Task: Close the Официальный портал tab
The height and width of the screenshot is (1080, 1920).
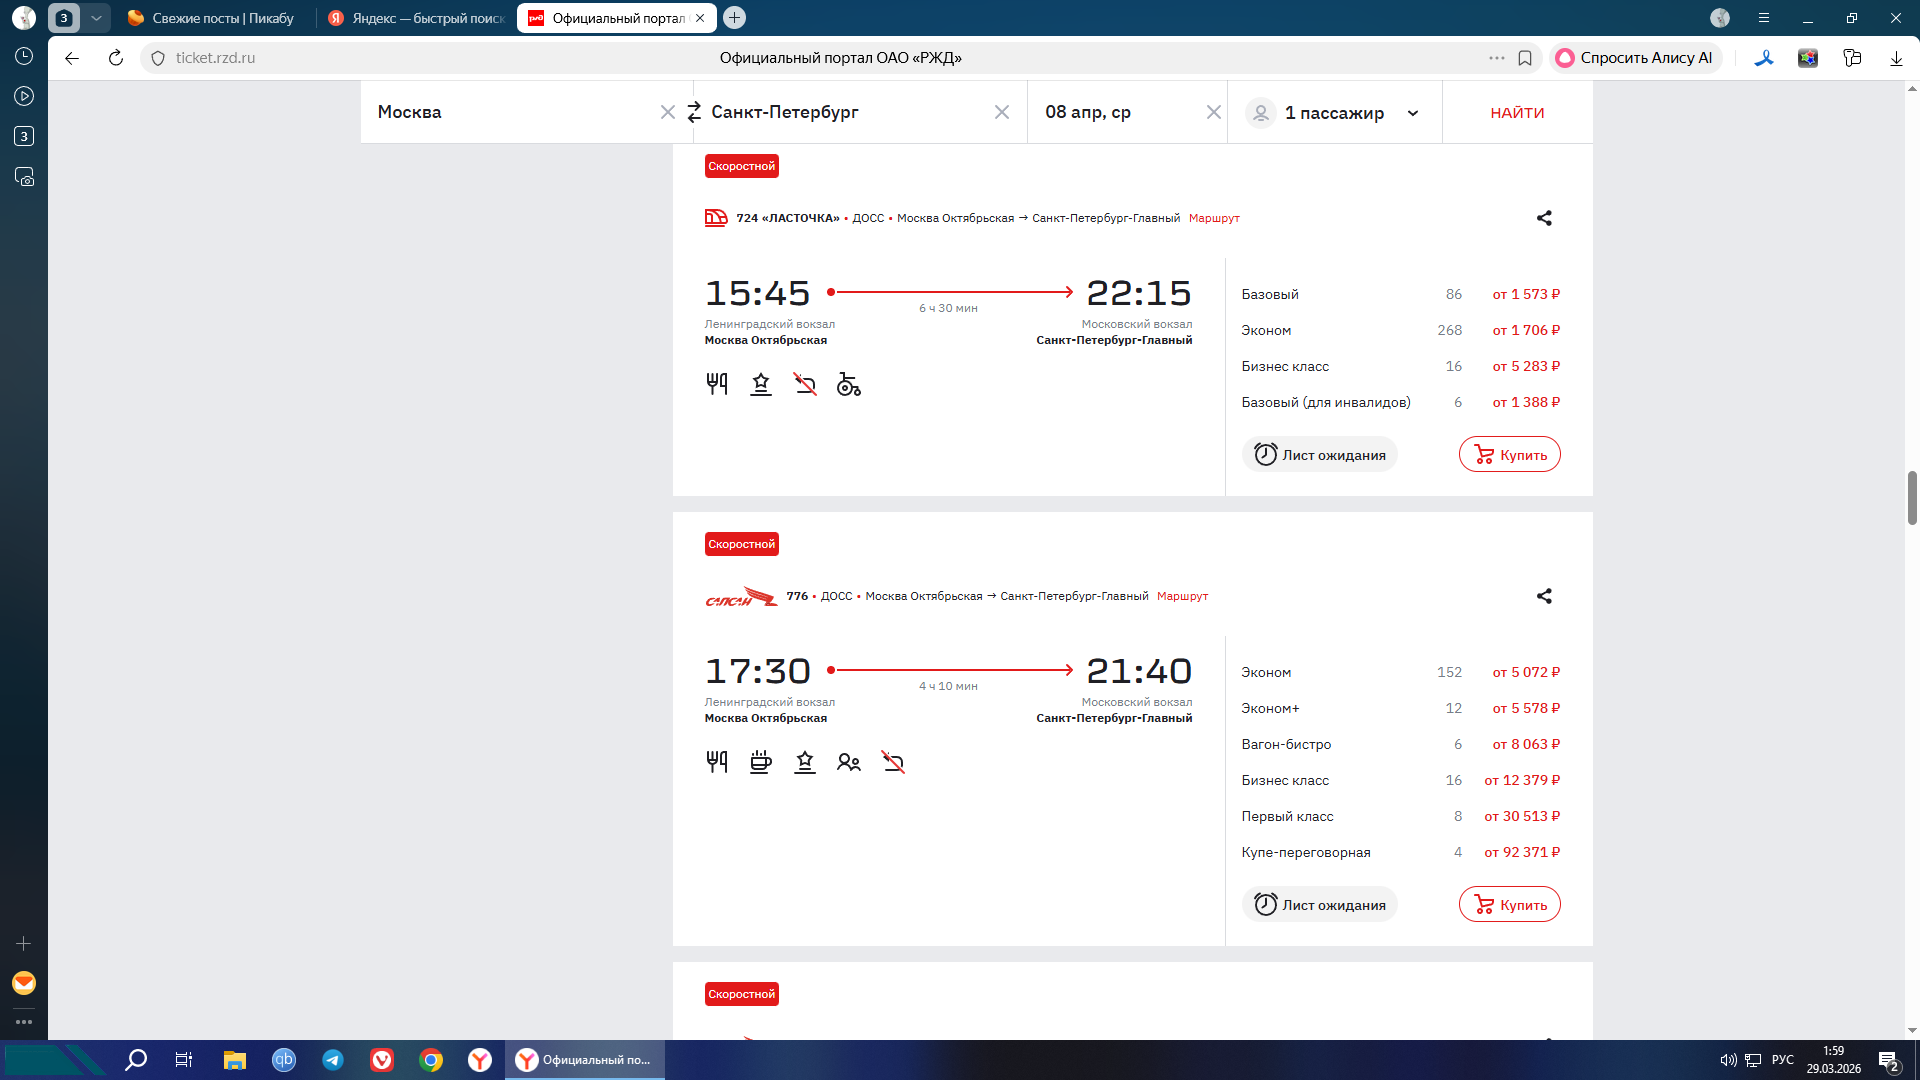Action: [700, 18]
